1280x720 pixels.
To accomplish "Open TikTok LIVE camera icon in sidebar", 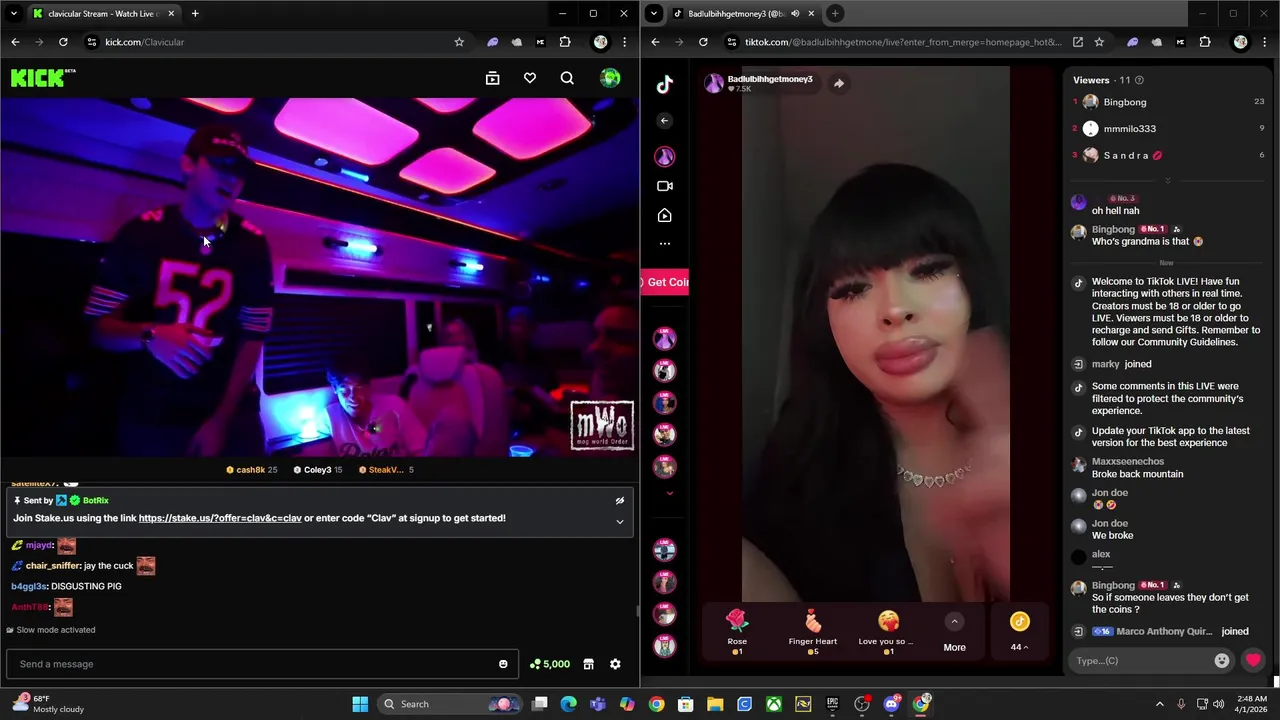I will [665, 186].
